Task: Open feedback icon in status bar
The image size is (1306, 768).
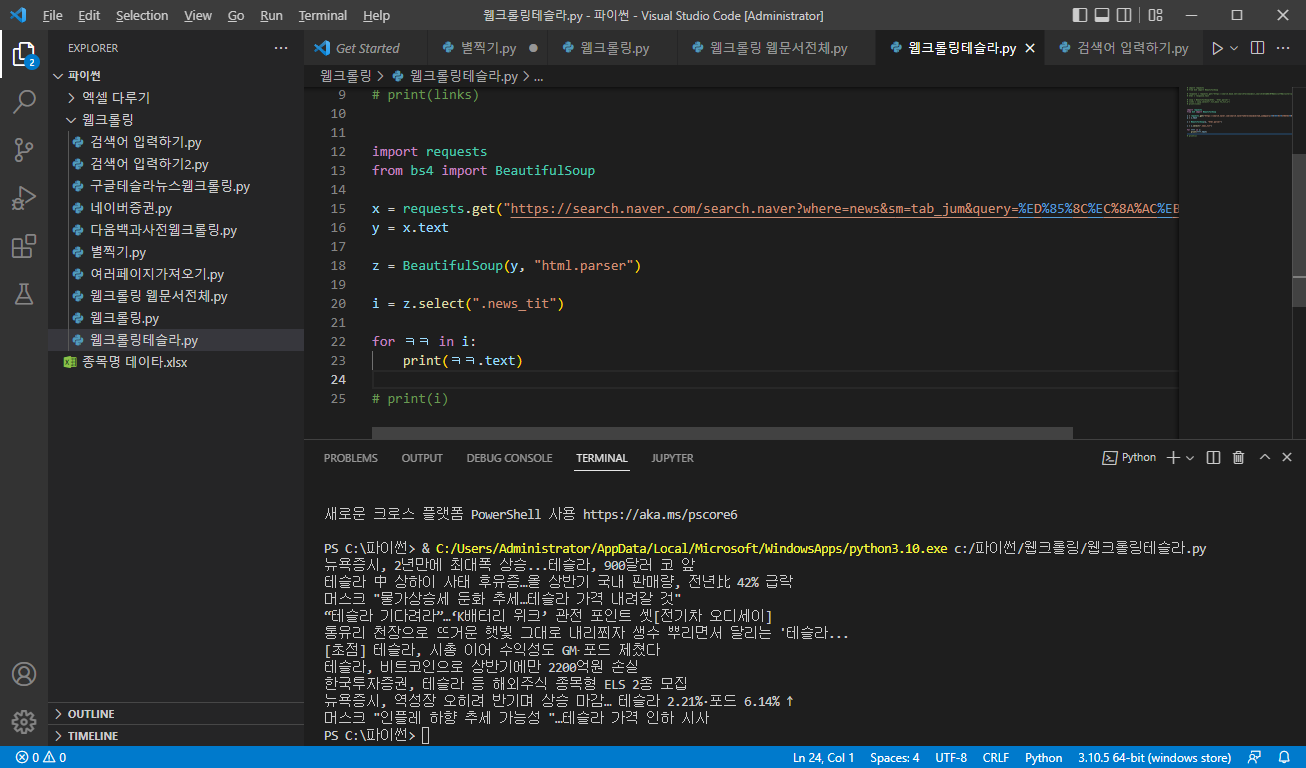Action: click(x=1256, y=757)
